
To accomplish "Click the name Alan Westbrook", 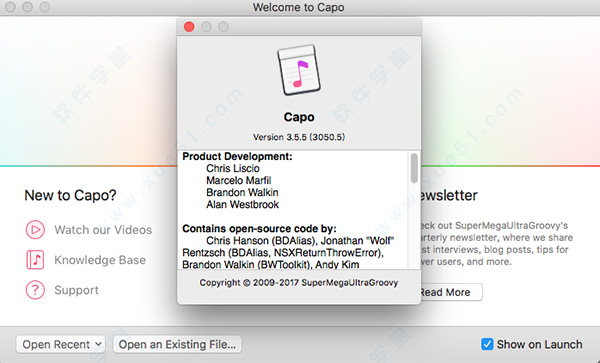I will click(243, 205).
